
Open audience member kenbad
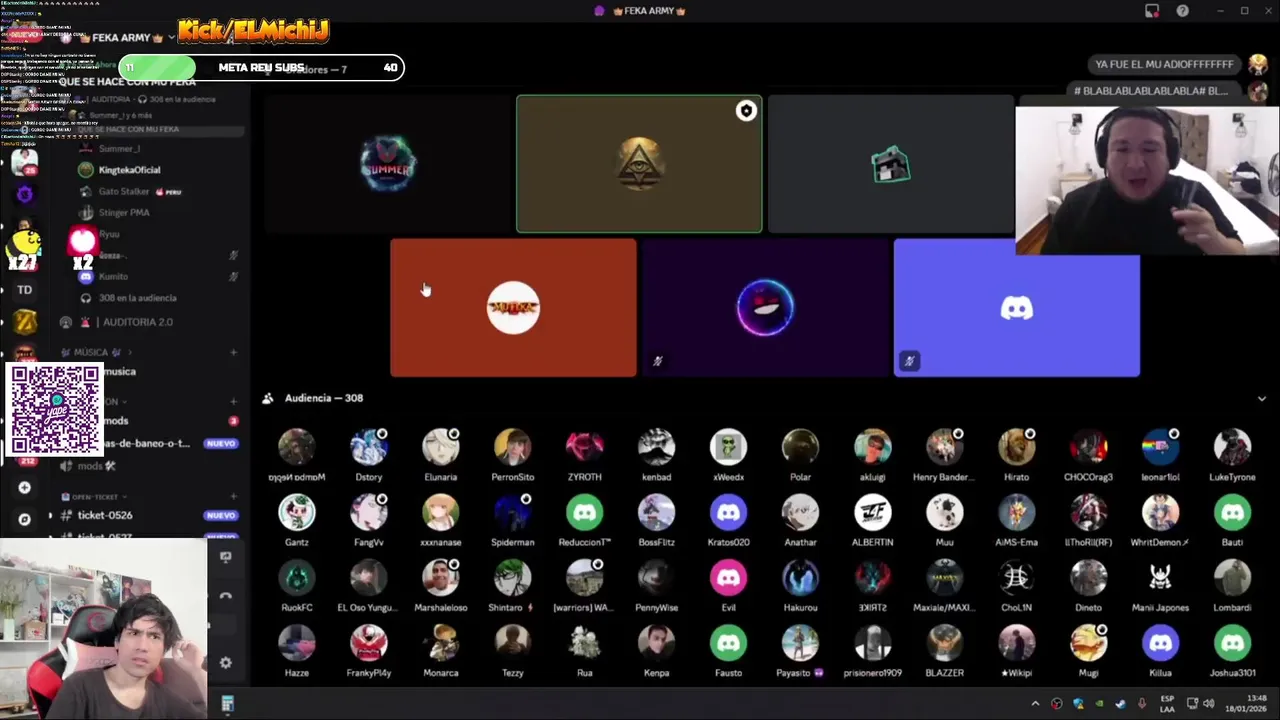(x=657, y=455)
